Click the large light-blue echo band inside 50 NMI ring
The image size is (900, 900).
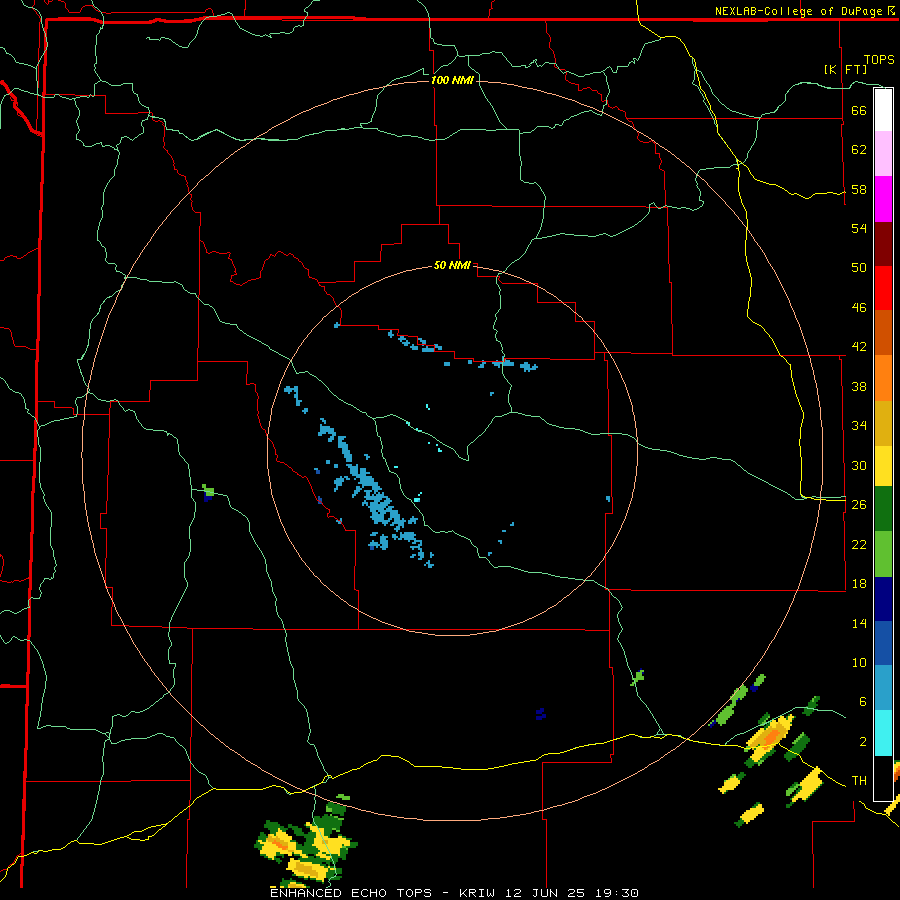point(376,492)
